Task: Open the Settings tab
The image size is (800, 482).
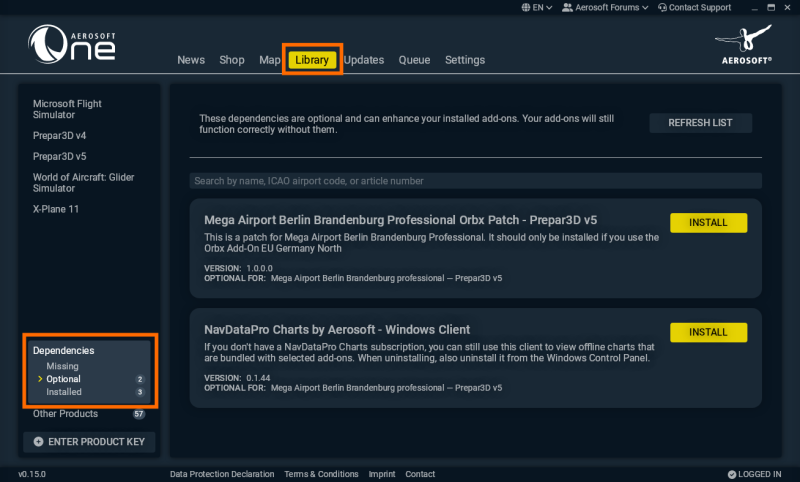Action: point(465,60)
